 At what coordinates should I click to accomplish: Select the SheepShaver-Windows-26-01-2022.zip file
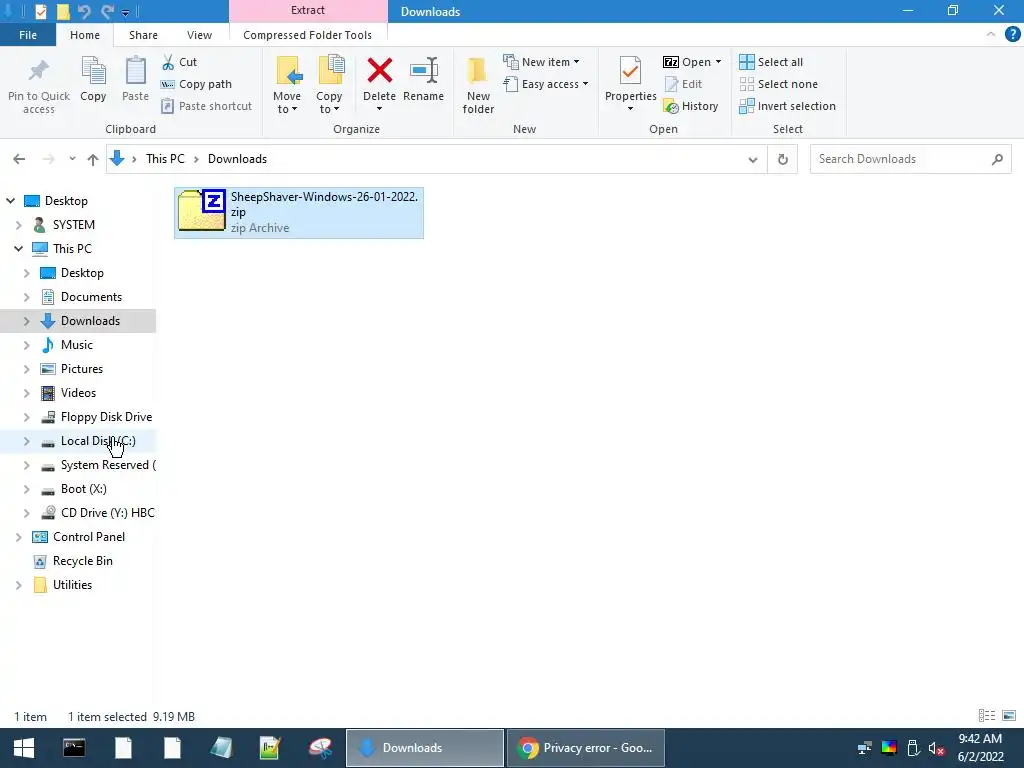(x=298, y=213)
